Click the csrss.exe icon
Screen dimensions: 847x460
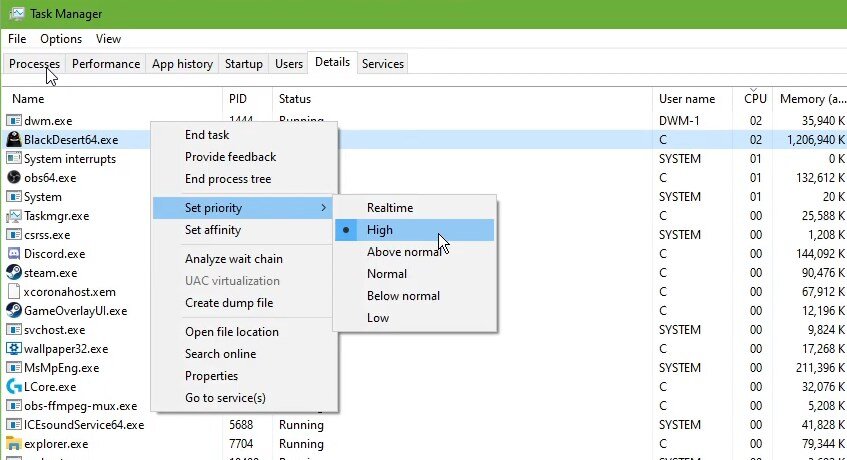coord(14,235)
